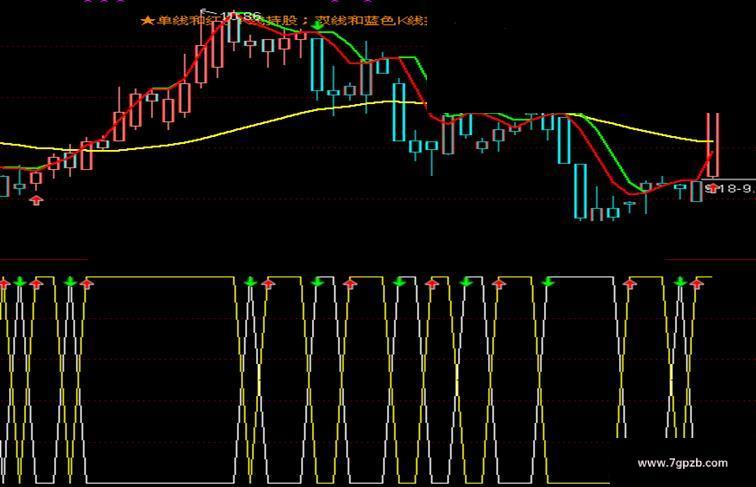Screen dimensions: 756x487
Task: Click the last red arrow in the indicator pane
Action: pos(696,284)
